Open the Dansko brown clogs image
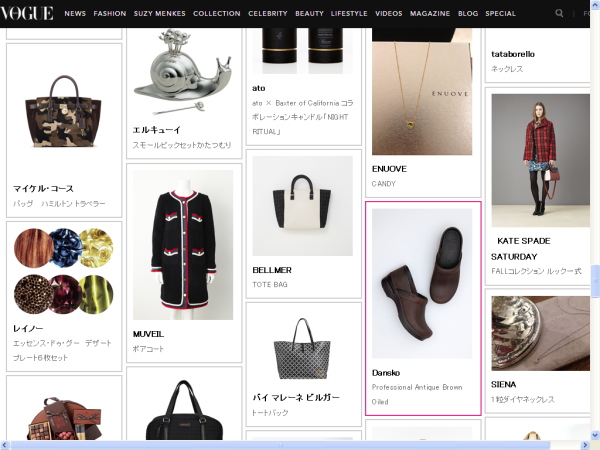 (422, 284)
